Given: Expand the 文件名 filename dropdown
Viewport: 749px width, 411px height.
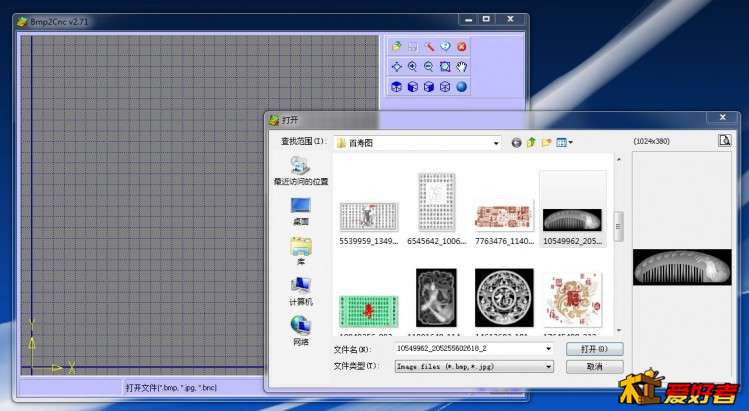Looking at the screenshot, I should pos(549,349).
